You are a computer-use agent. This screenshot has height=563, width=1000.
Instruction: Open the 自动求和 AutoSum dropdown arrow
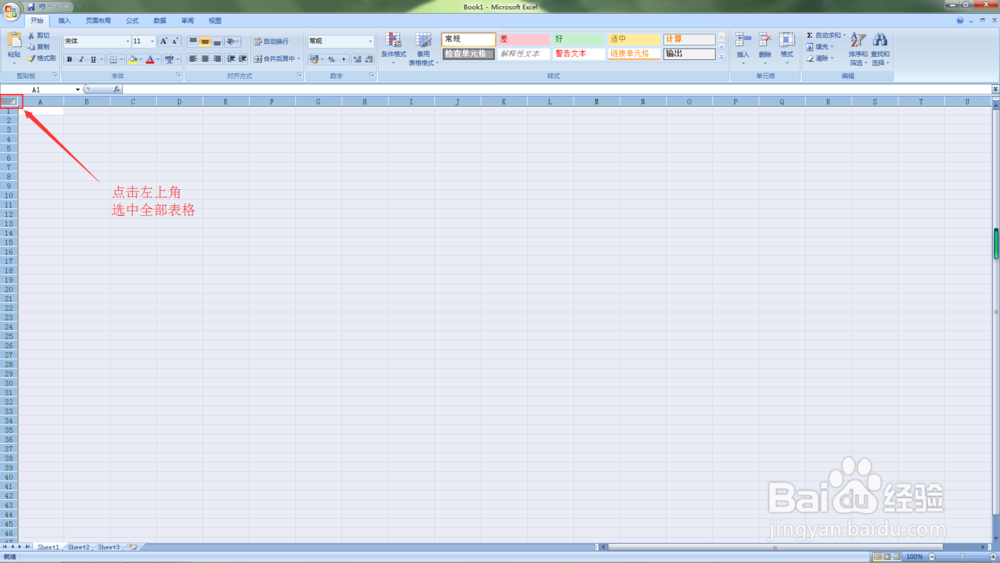[x=844, y=36]
